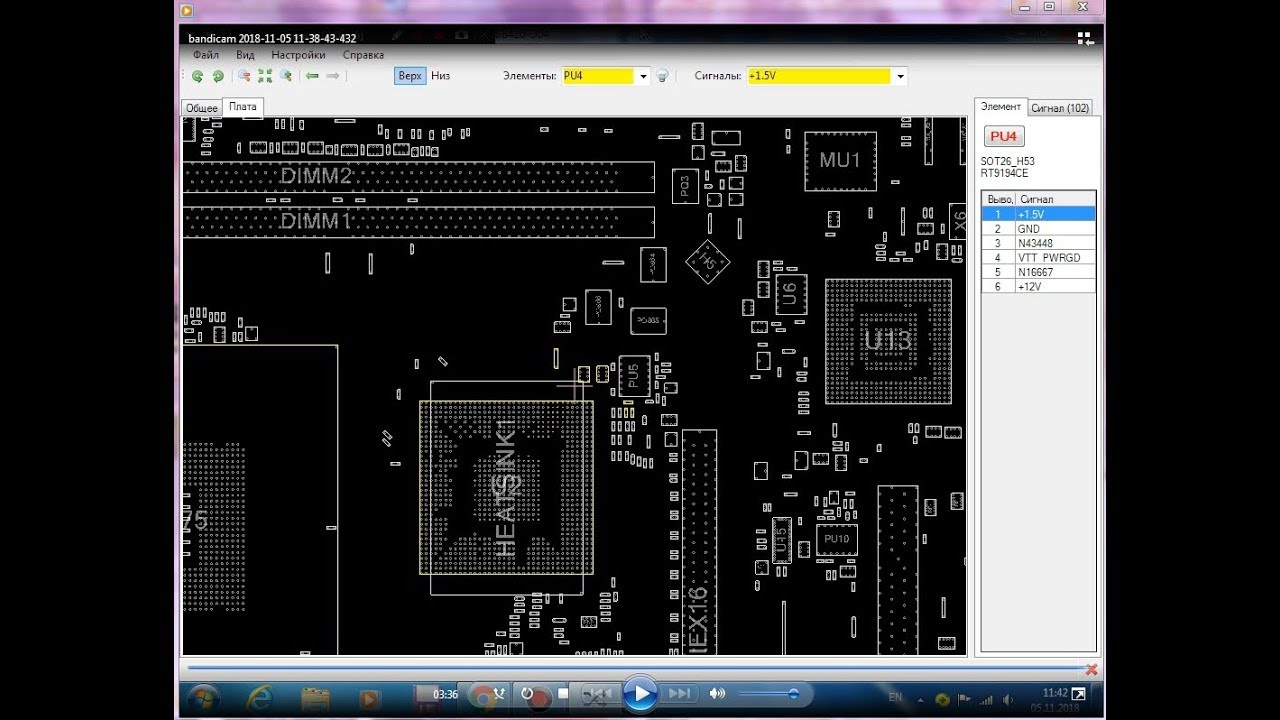This screenshot has width=1280, height=720.
Task: Open the Настройки menu
Action: click(x=298, y=55)
